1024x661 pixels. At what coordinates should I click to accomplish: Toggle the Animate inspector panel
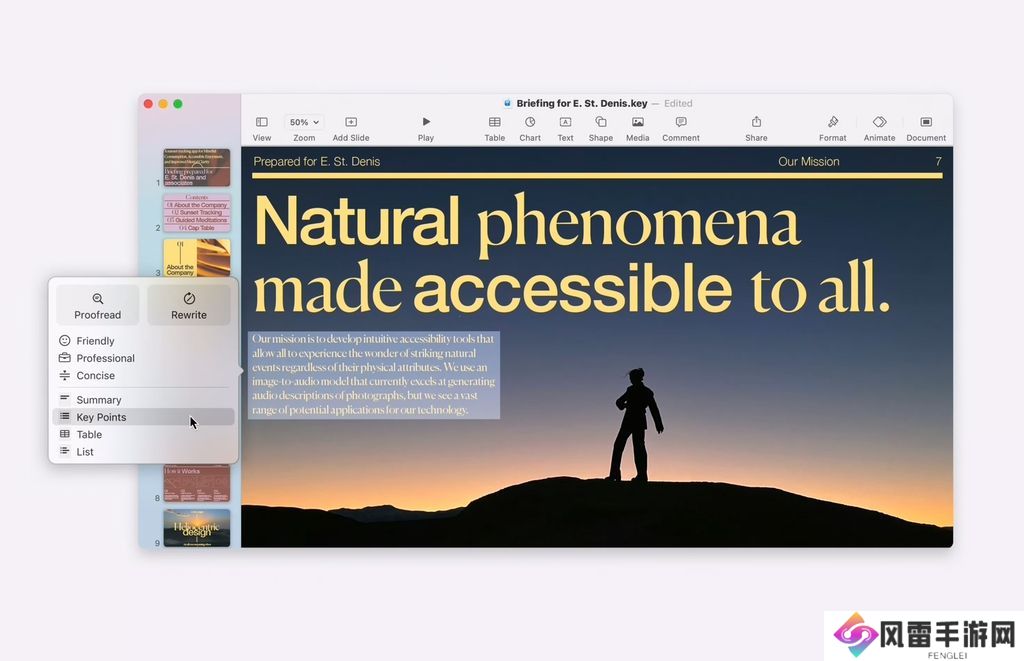tap(879, 122)
